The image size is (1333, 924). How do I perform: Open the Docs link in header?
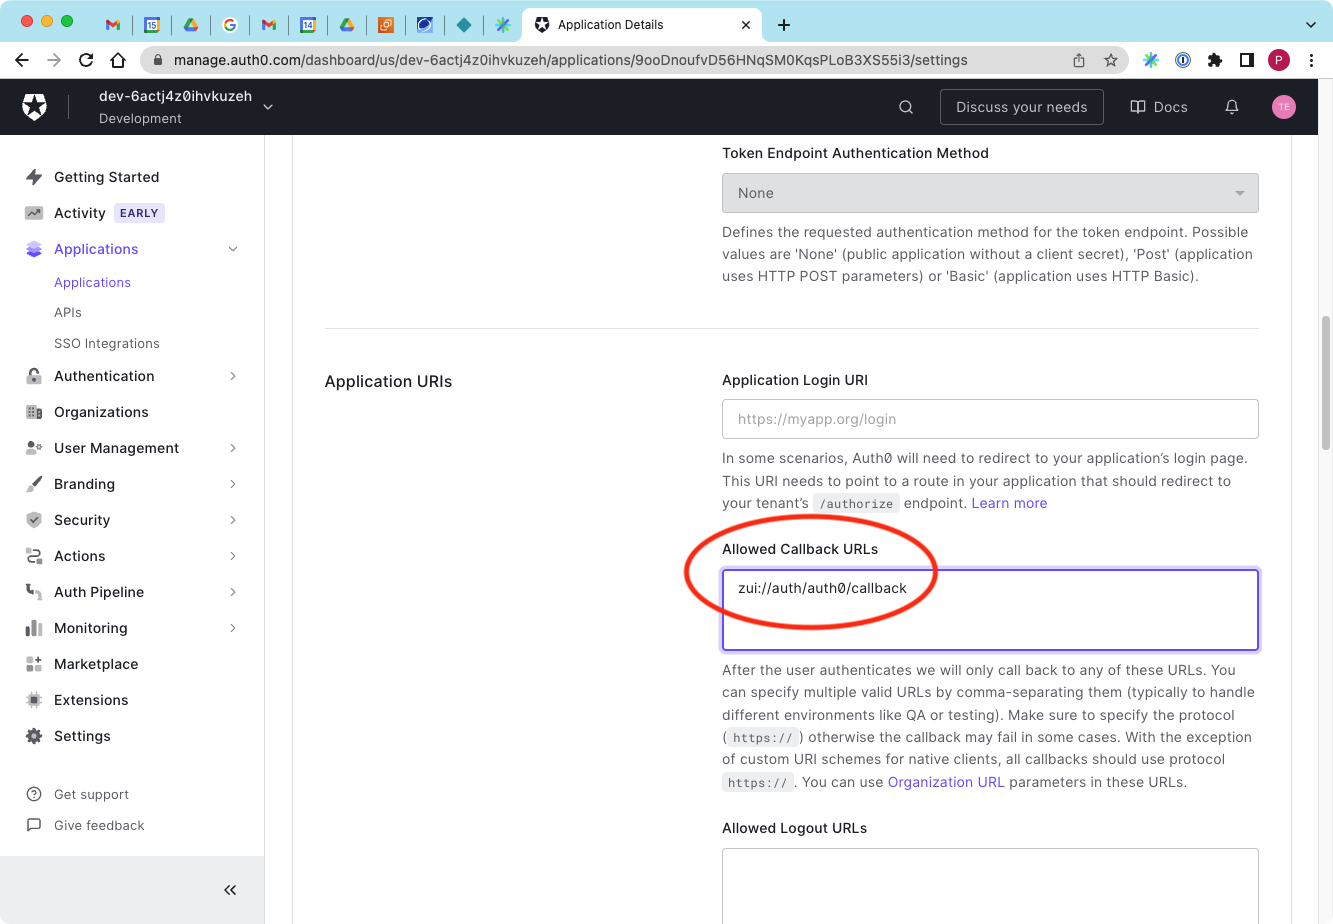point(1159,107)
